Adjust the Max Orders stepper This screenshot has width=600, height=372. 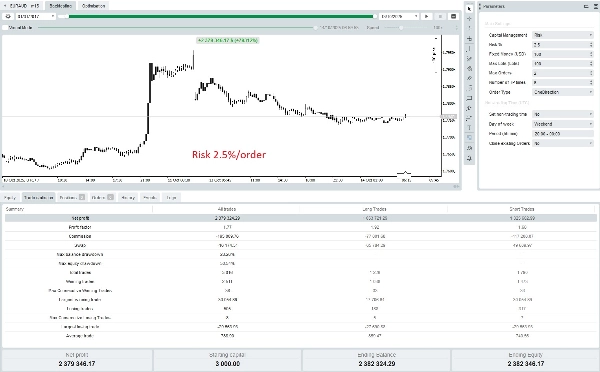(x=591, y=73)
